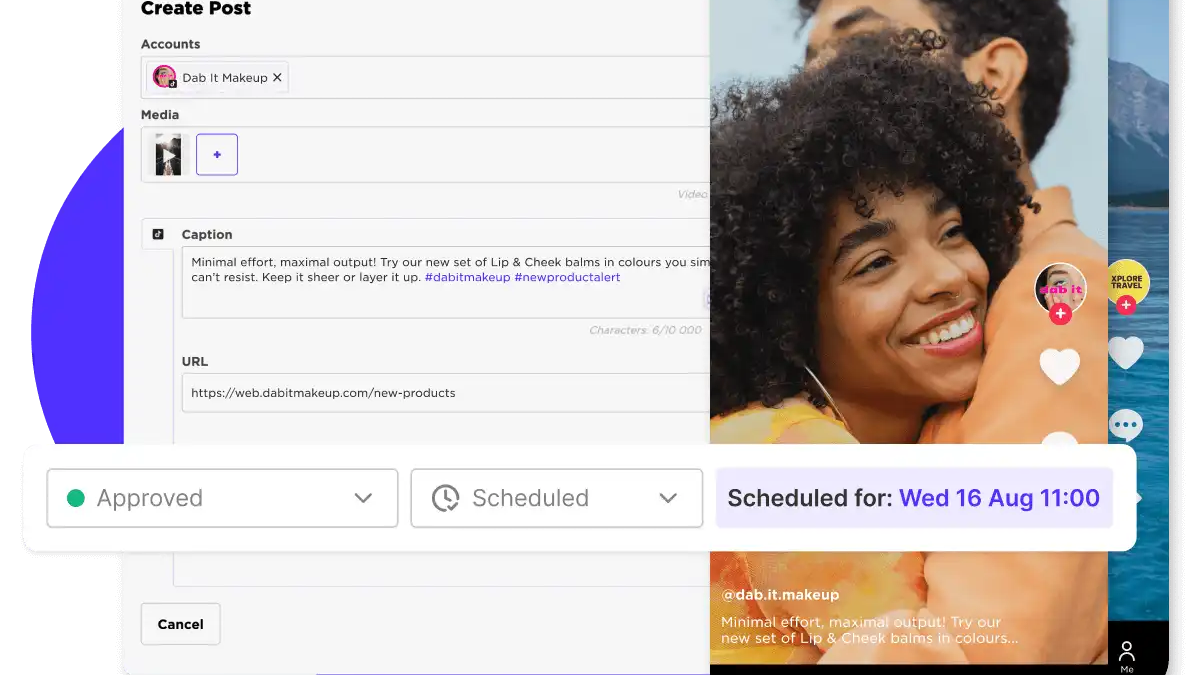1200x675 pixels.
Task: Change the scheduled date Wed 16 Aug 11:00
Action: pos(999,498)
